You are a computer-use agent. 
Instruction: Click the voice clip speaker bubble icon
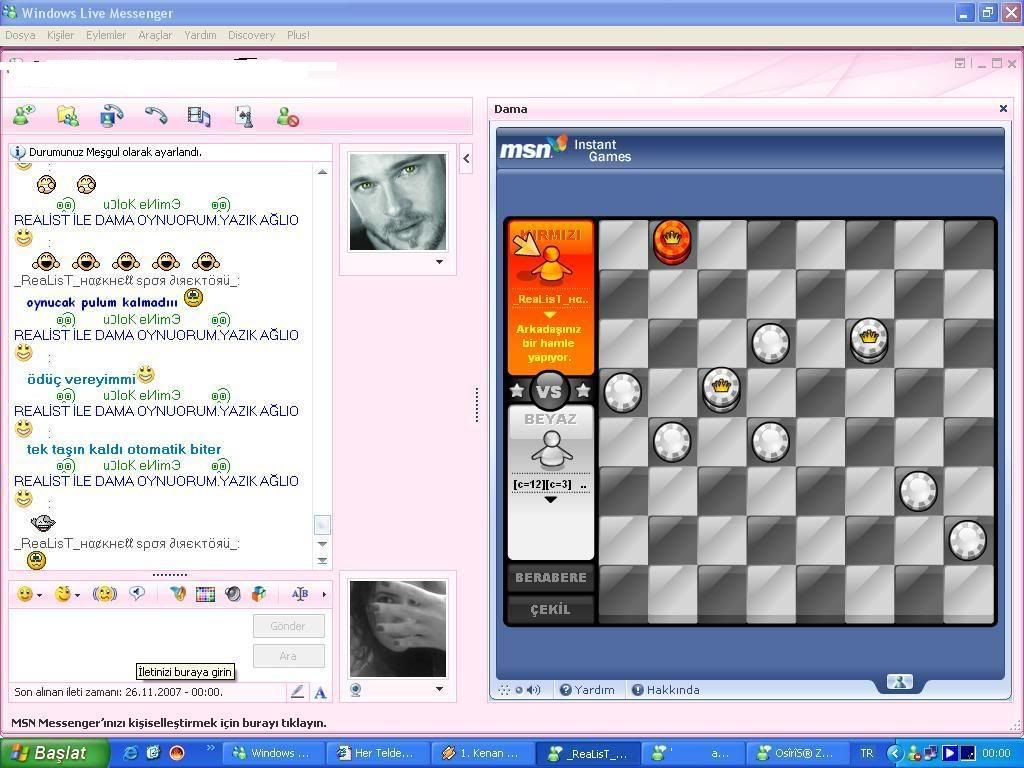click(137, 594)
